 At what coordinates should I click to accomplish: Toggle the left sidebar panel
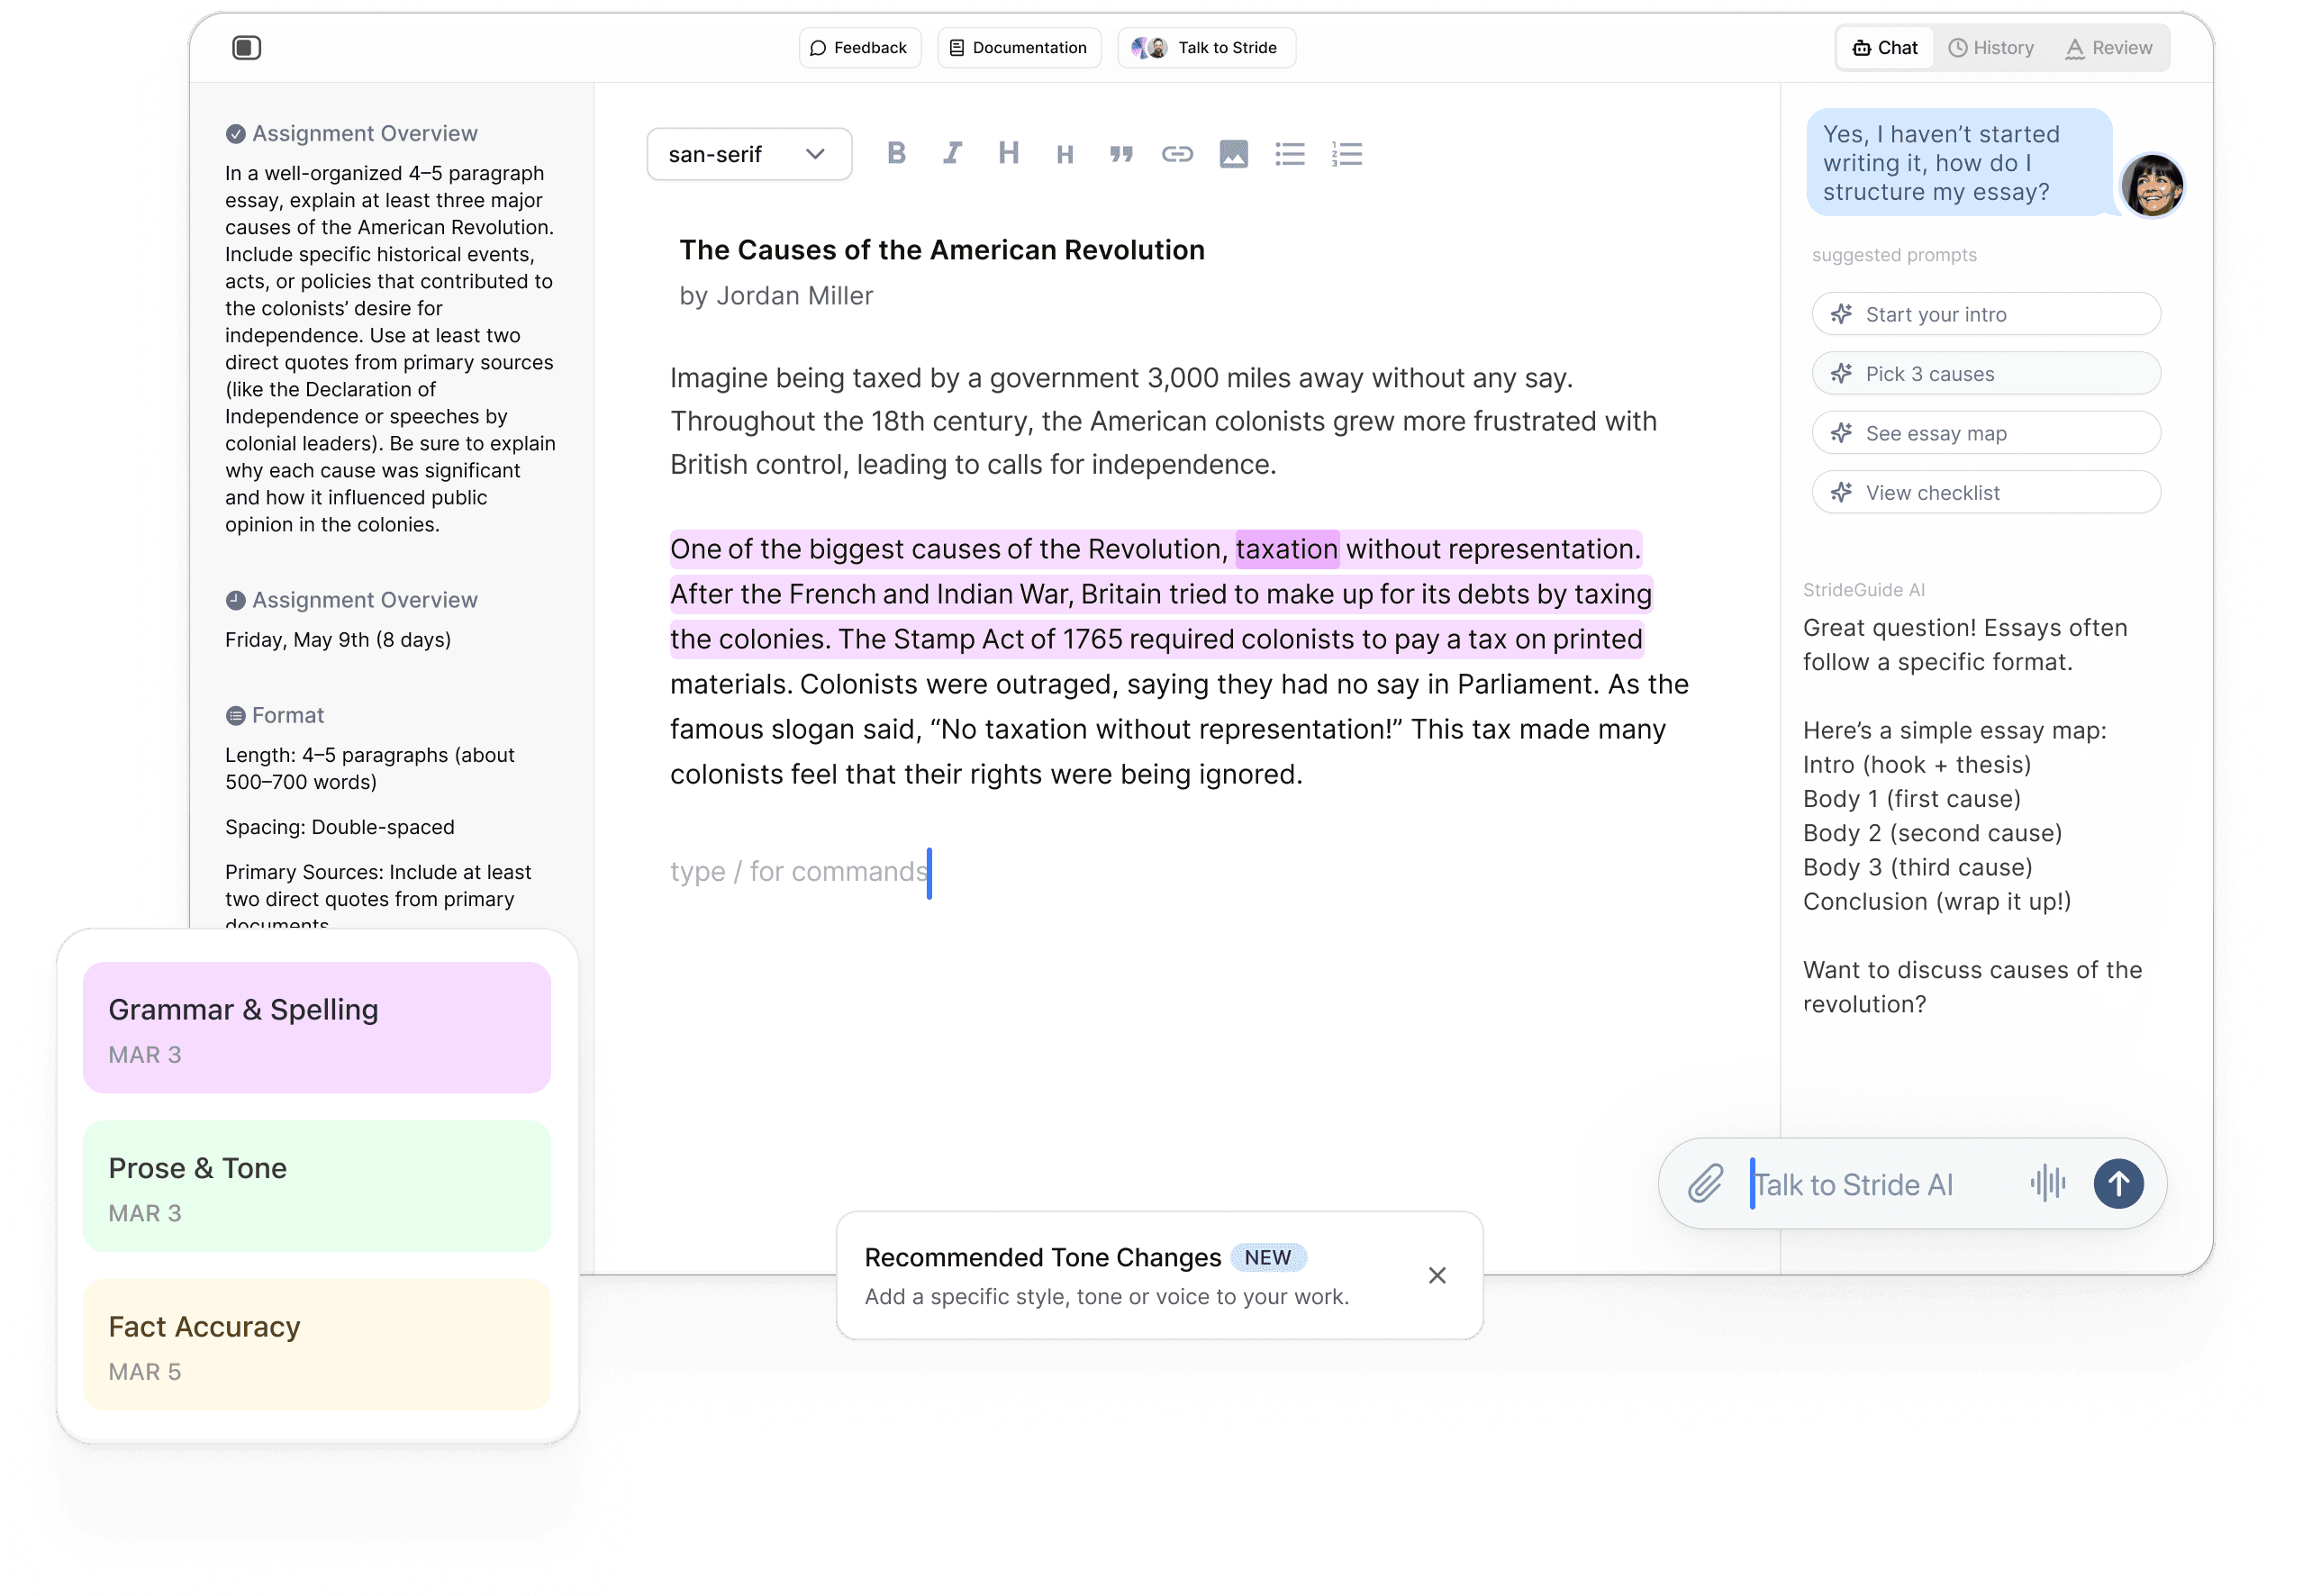[246, 47]
